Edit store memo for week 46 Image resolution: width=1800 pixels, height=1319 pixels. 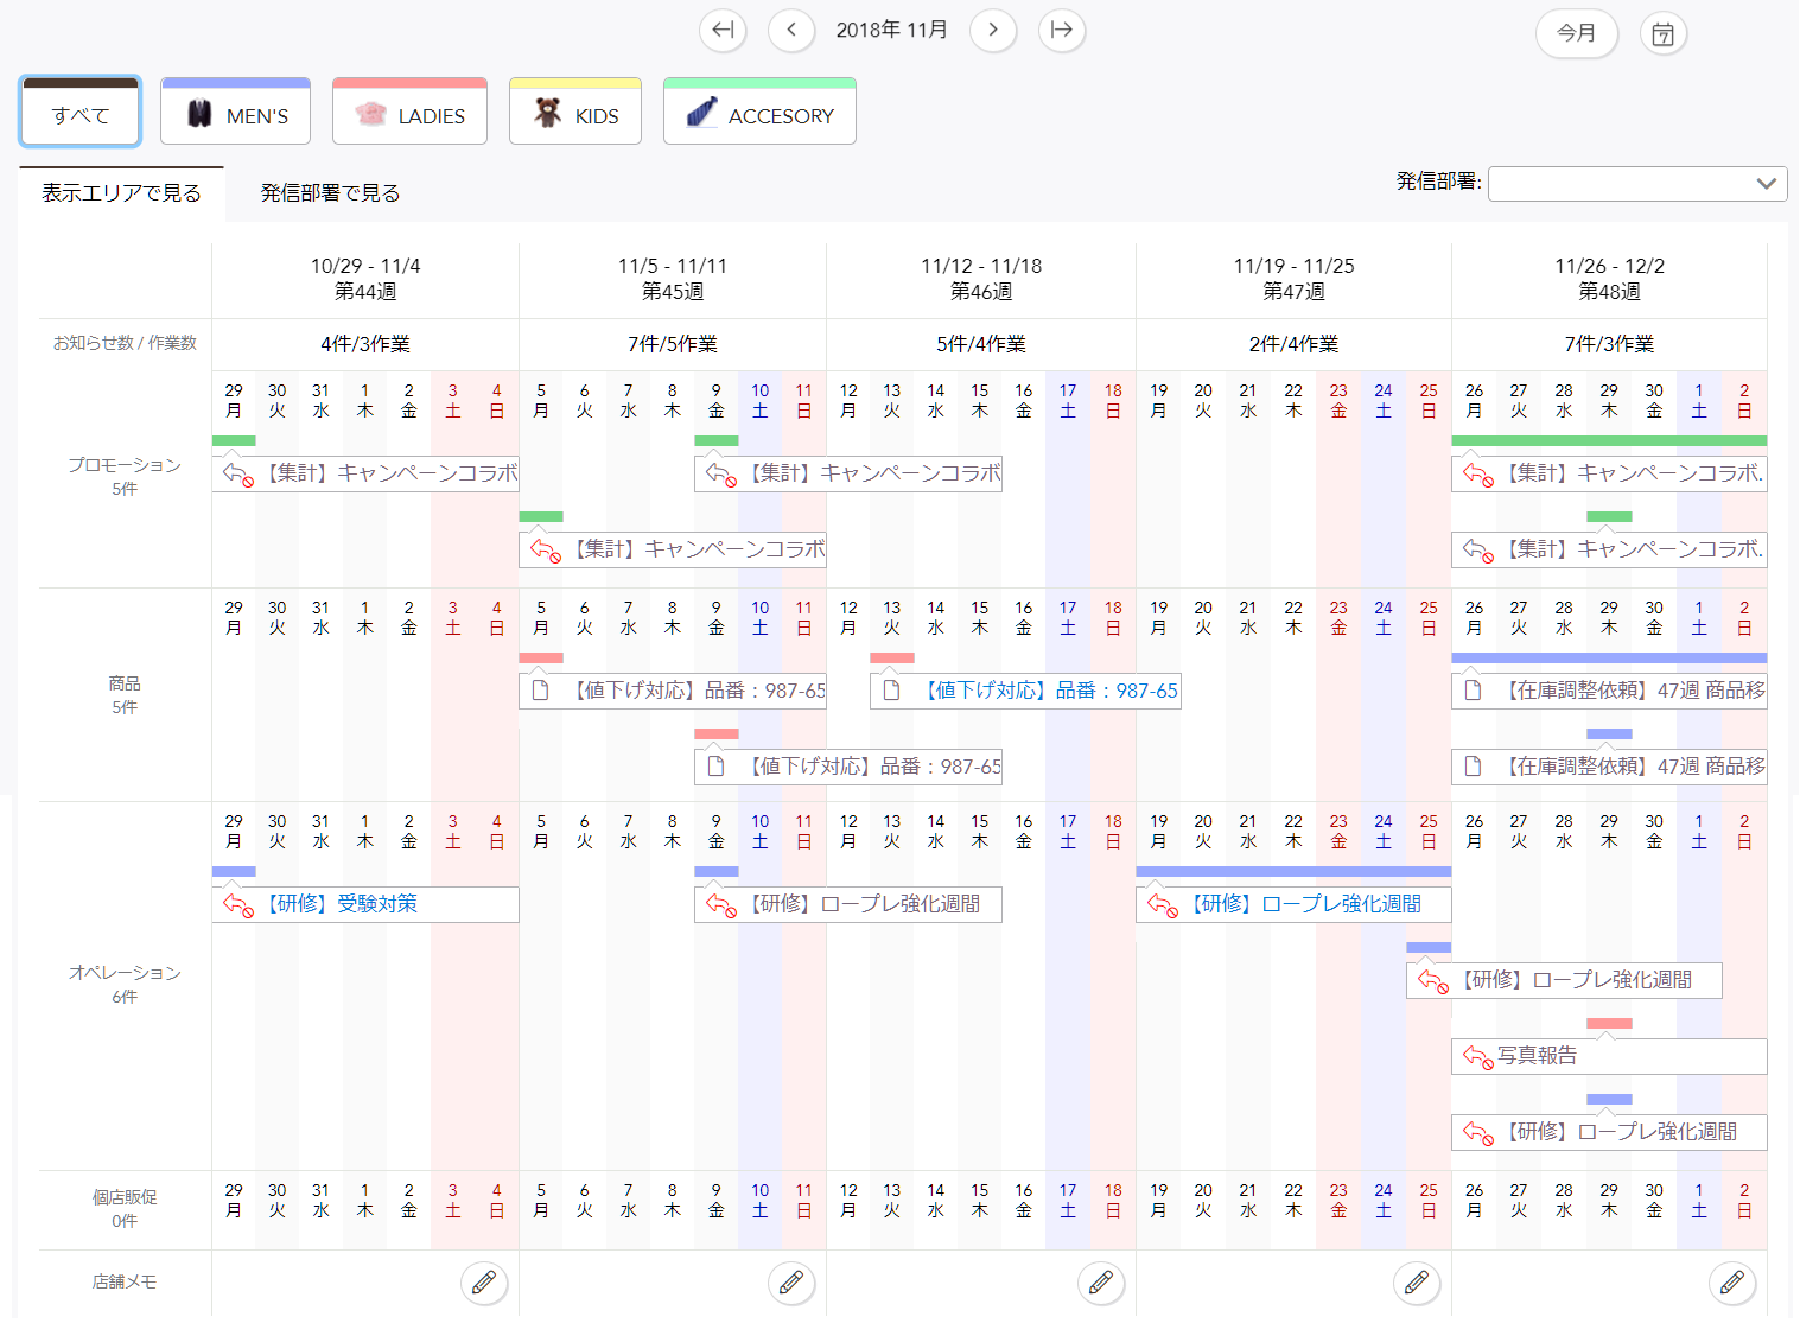tap(1101, 1282)
